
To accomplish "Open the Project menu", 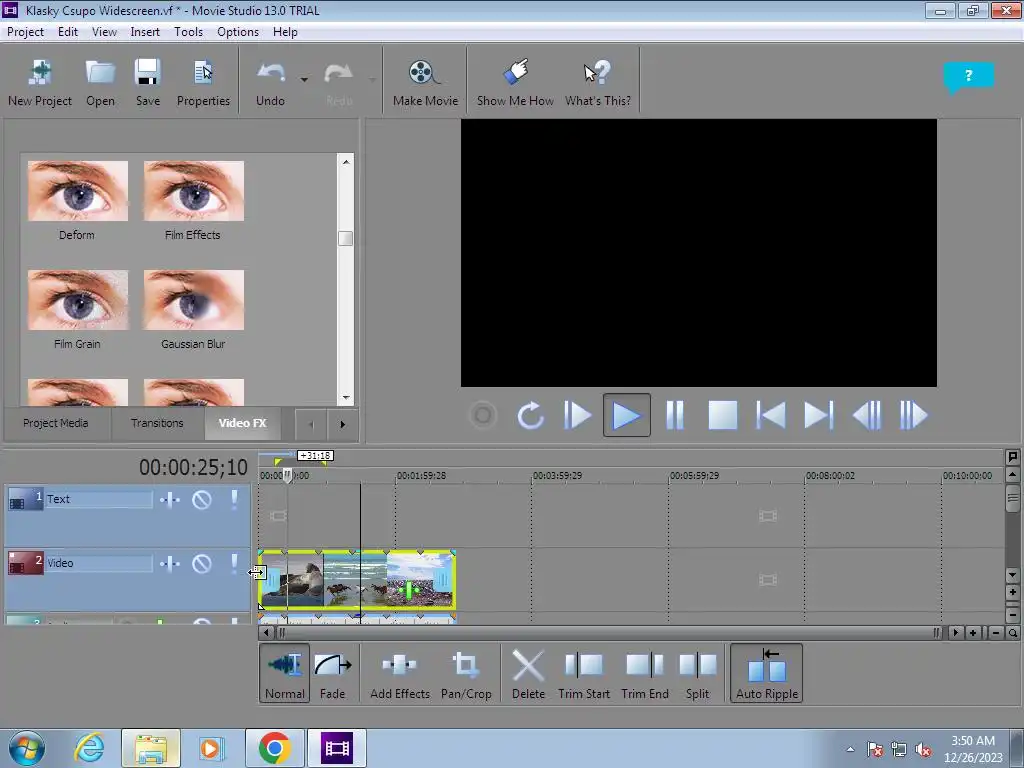I will click(25, 32).
